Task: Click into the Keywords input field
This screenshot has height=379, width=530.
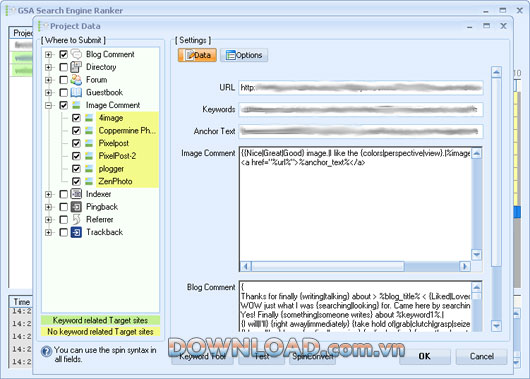Action: [361, 110]
